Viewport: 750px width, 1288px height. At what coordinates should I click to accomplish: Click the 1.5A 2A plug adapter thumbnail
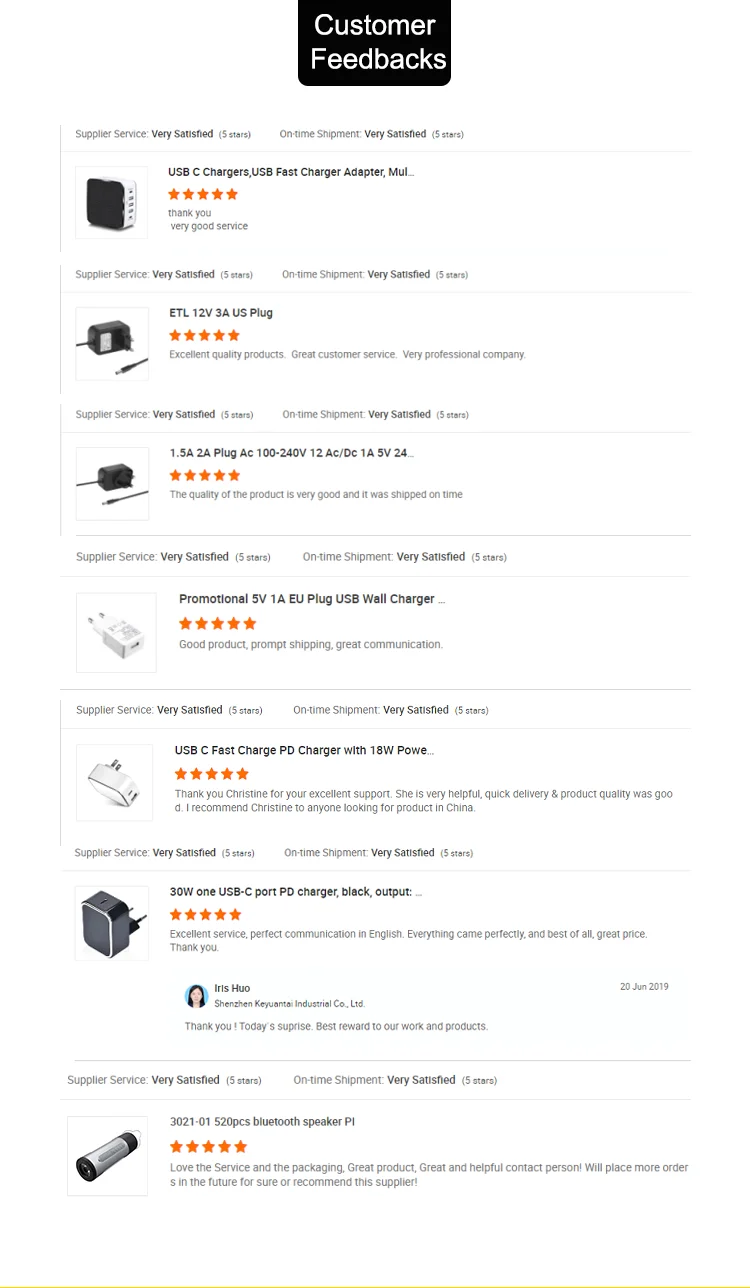[112, 483]
